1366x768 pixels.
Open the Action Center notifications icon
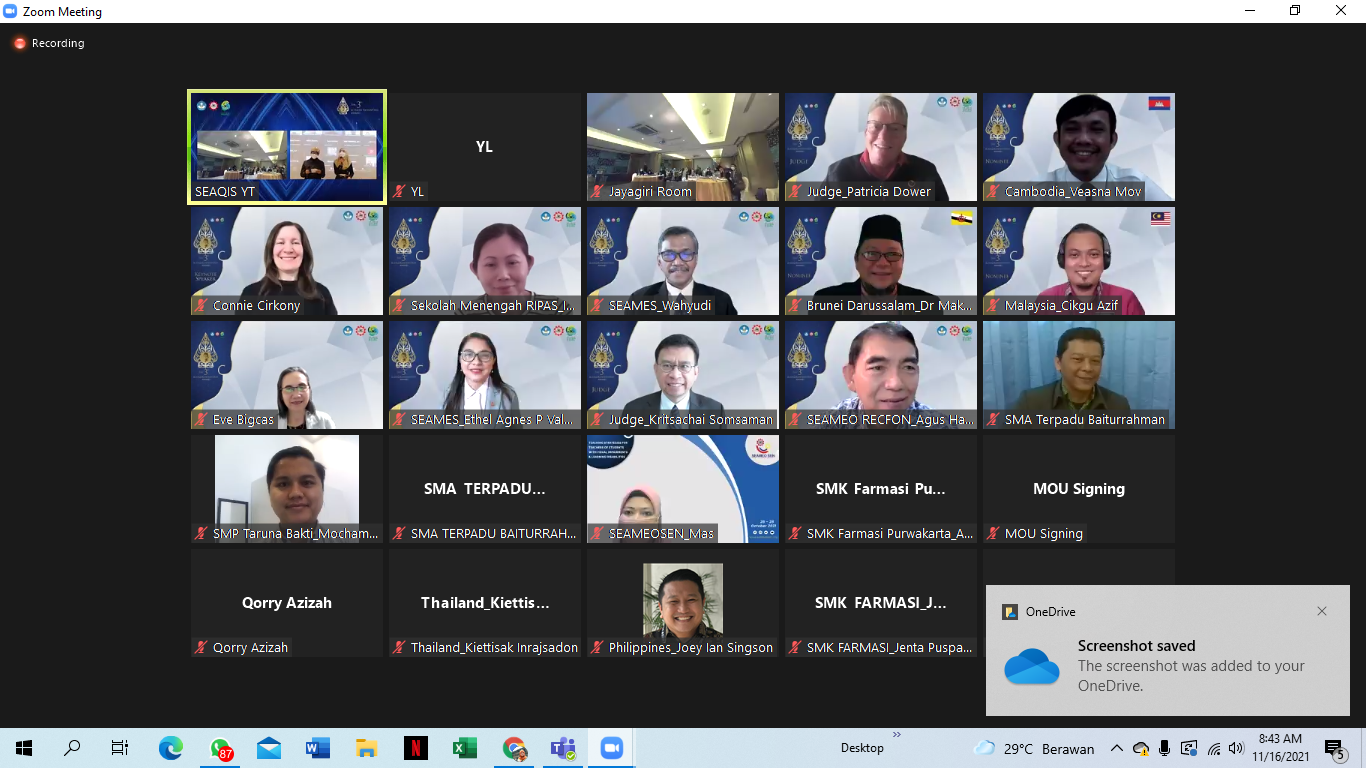(1334, 748)
